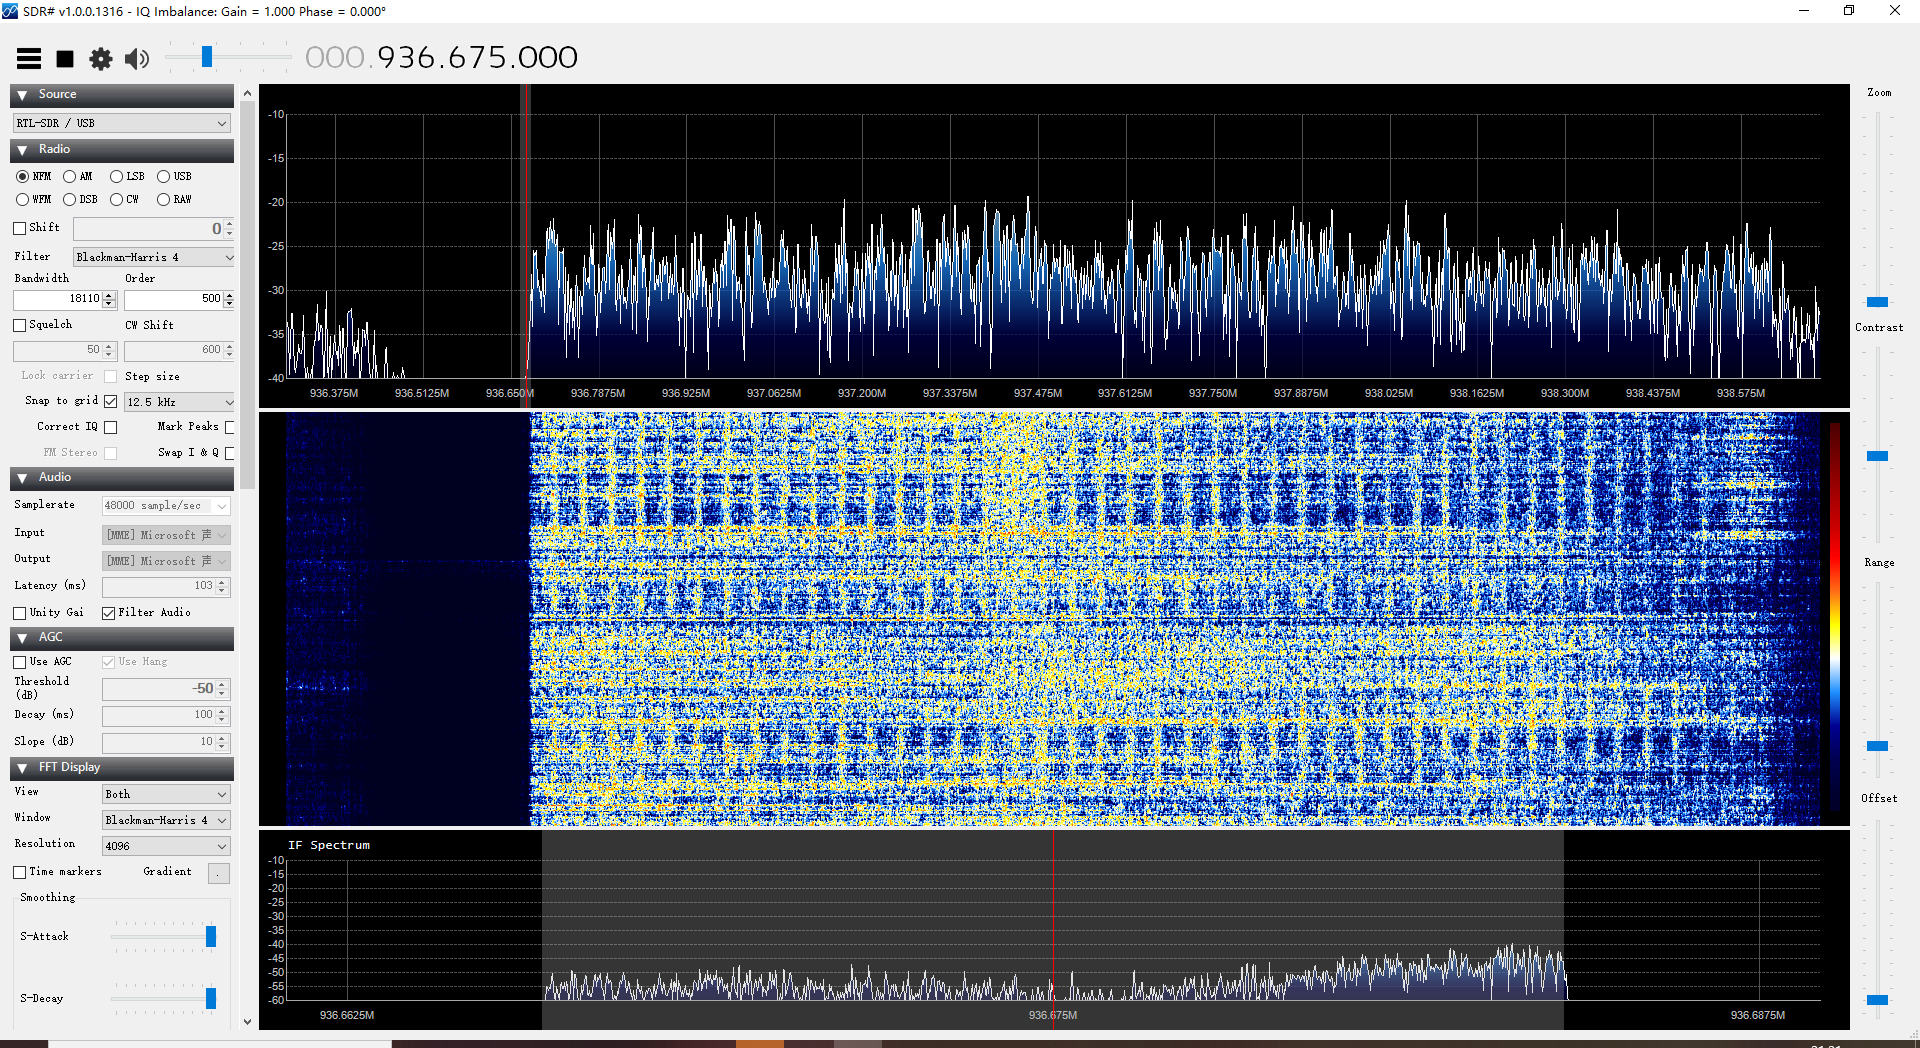Increase the Latency stepper value
1920x1048 pixels.
223,582
